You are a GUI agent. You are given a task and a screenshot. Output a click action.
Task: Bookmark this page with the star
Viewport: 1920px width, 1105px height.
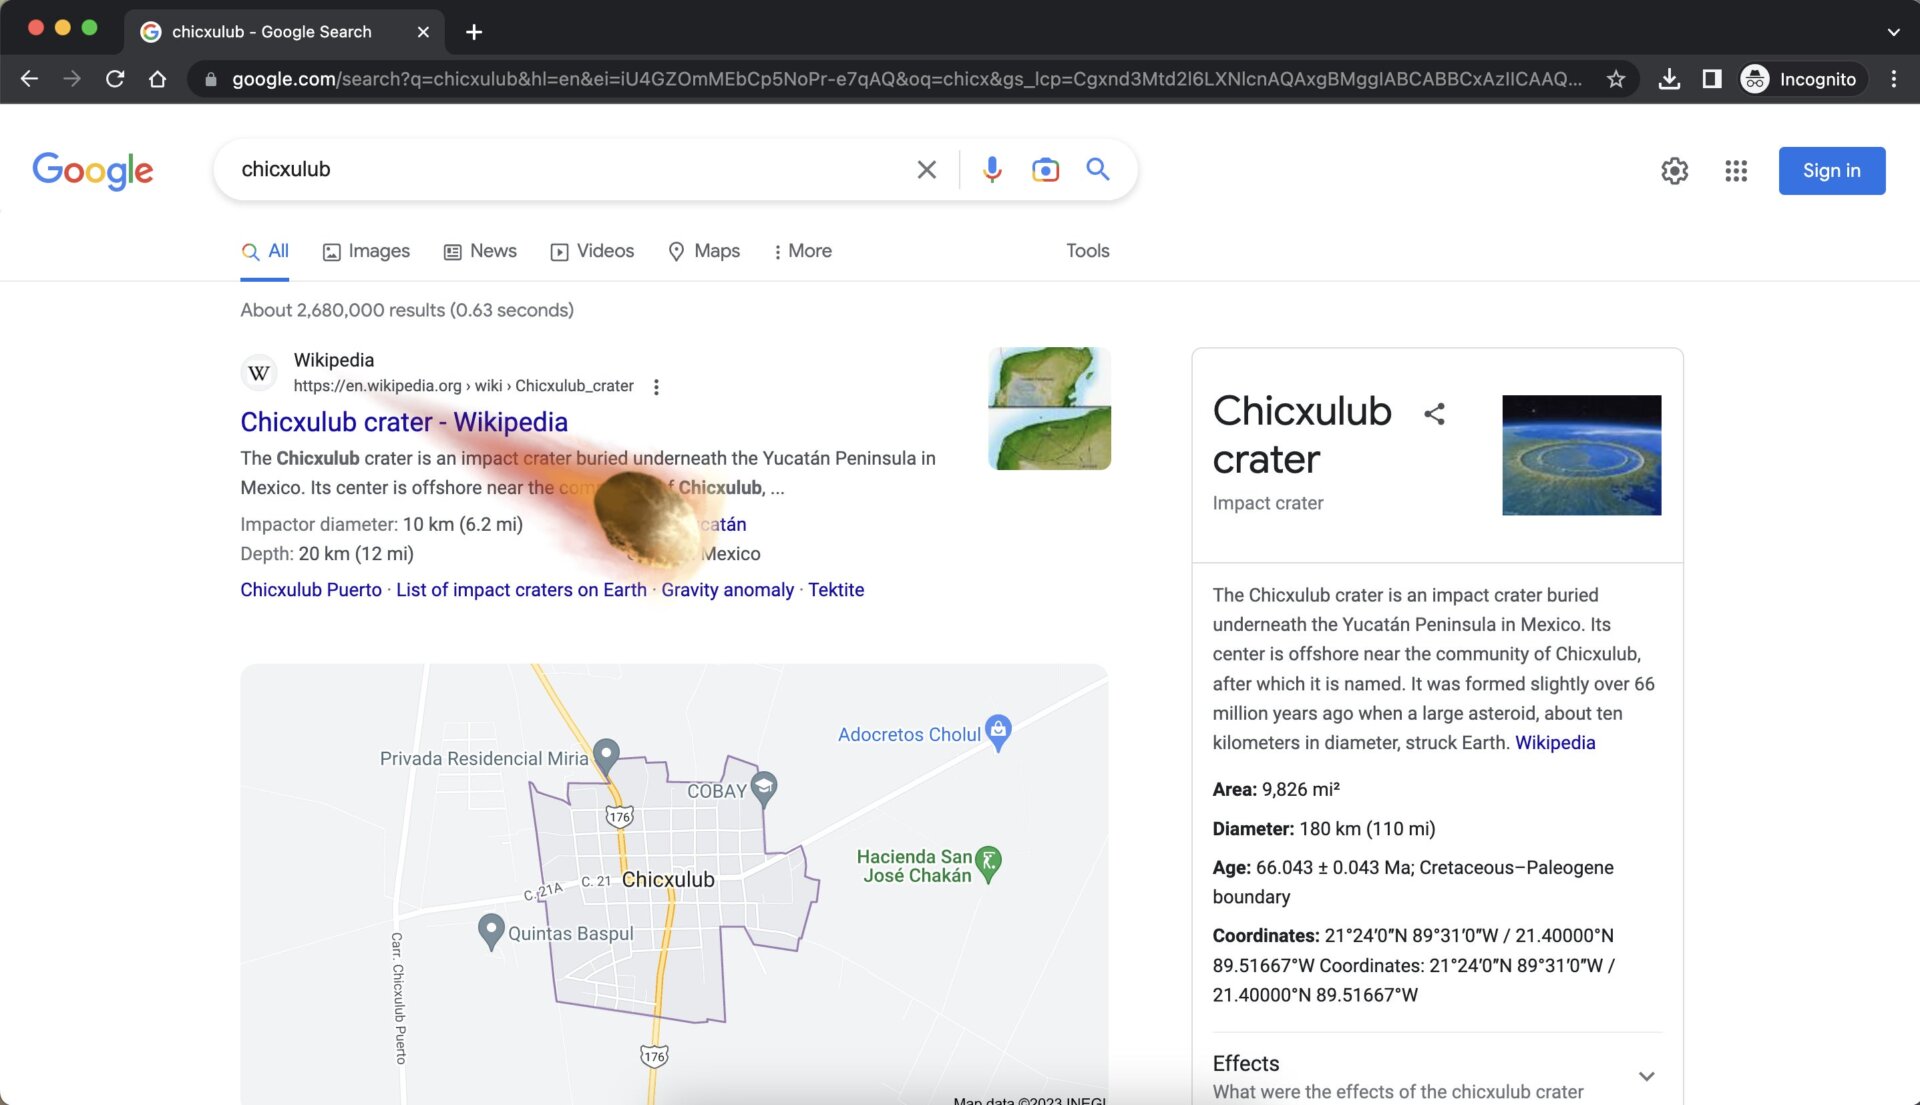pyautogui.click(x=1615, y=78)
